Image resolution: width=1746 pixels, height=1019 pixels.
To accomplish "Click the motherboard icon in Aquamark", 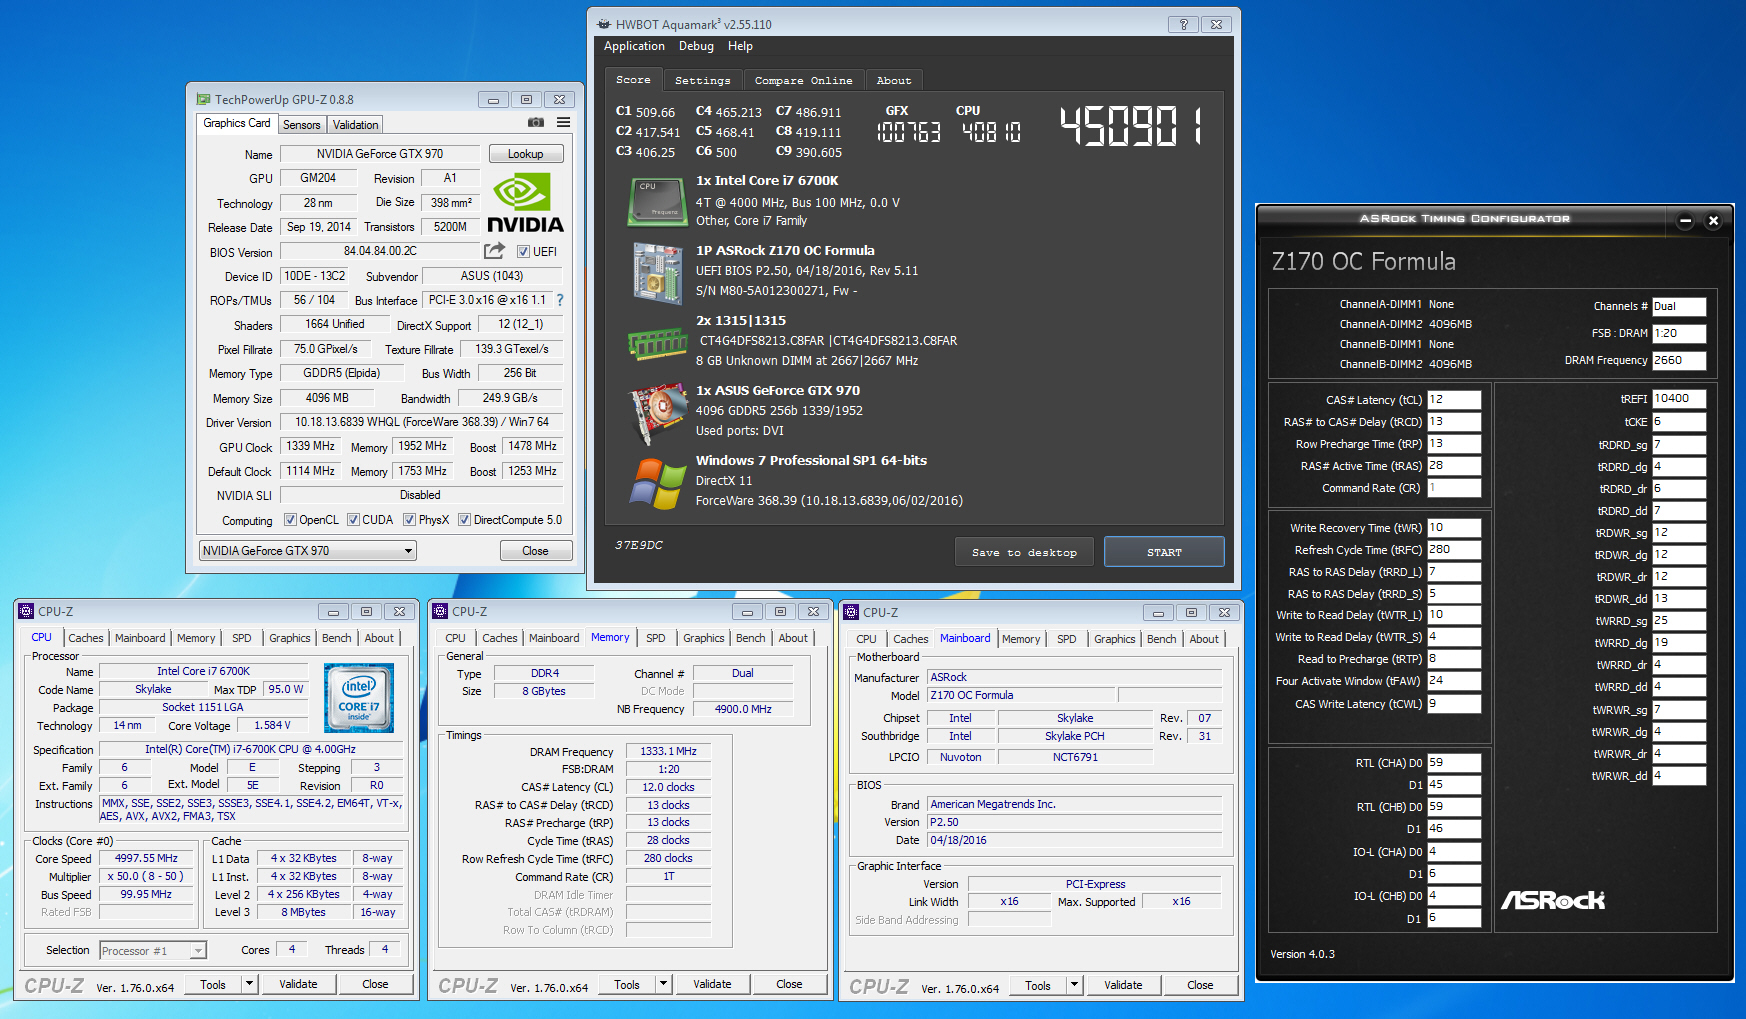I will 657,273.
